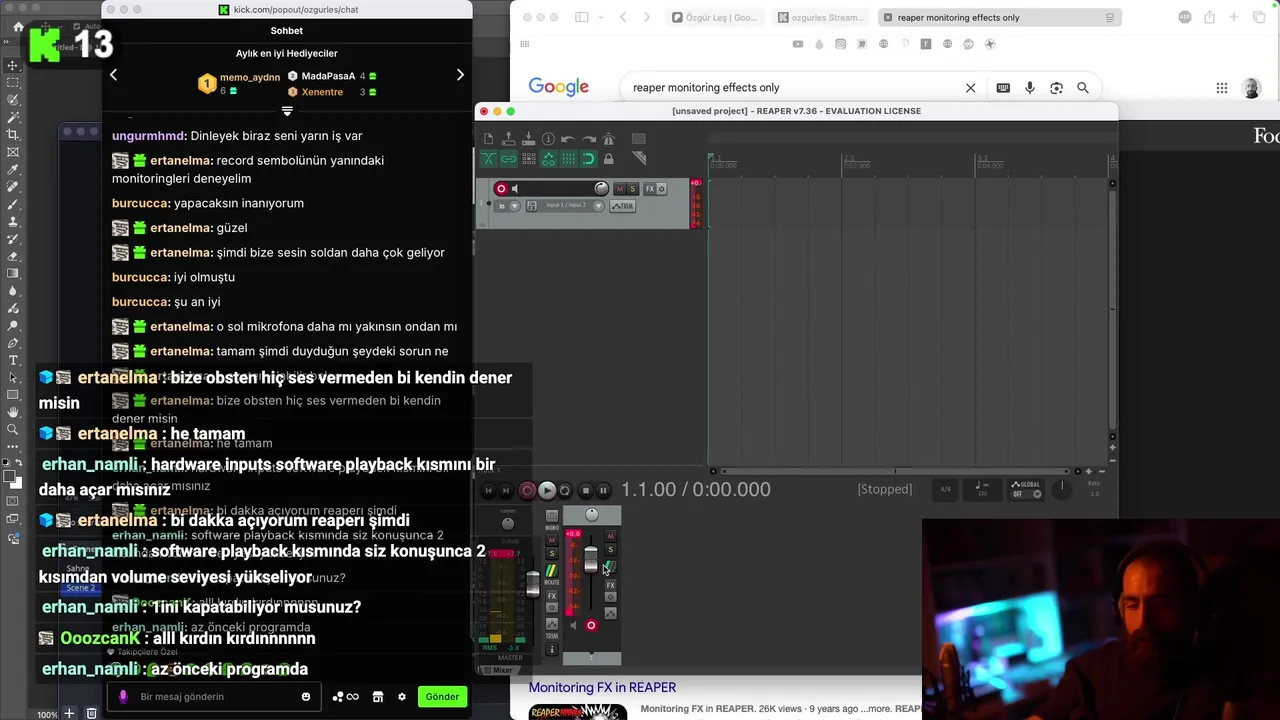Click the transport Stop button
This screenshot has height=720, width=1280.
tap(586, 490)
